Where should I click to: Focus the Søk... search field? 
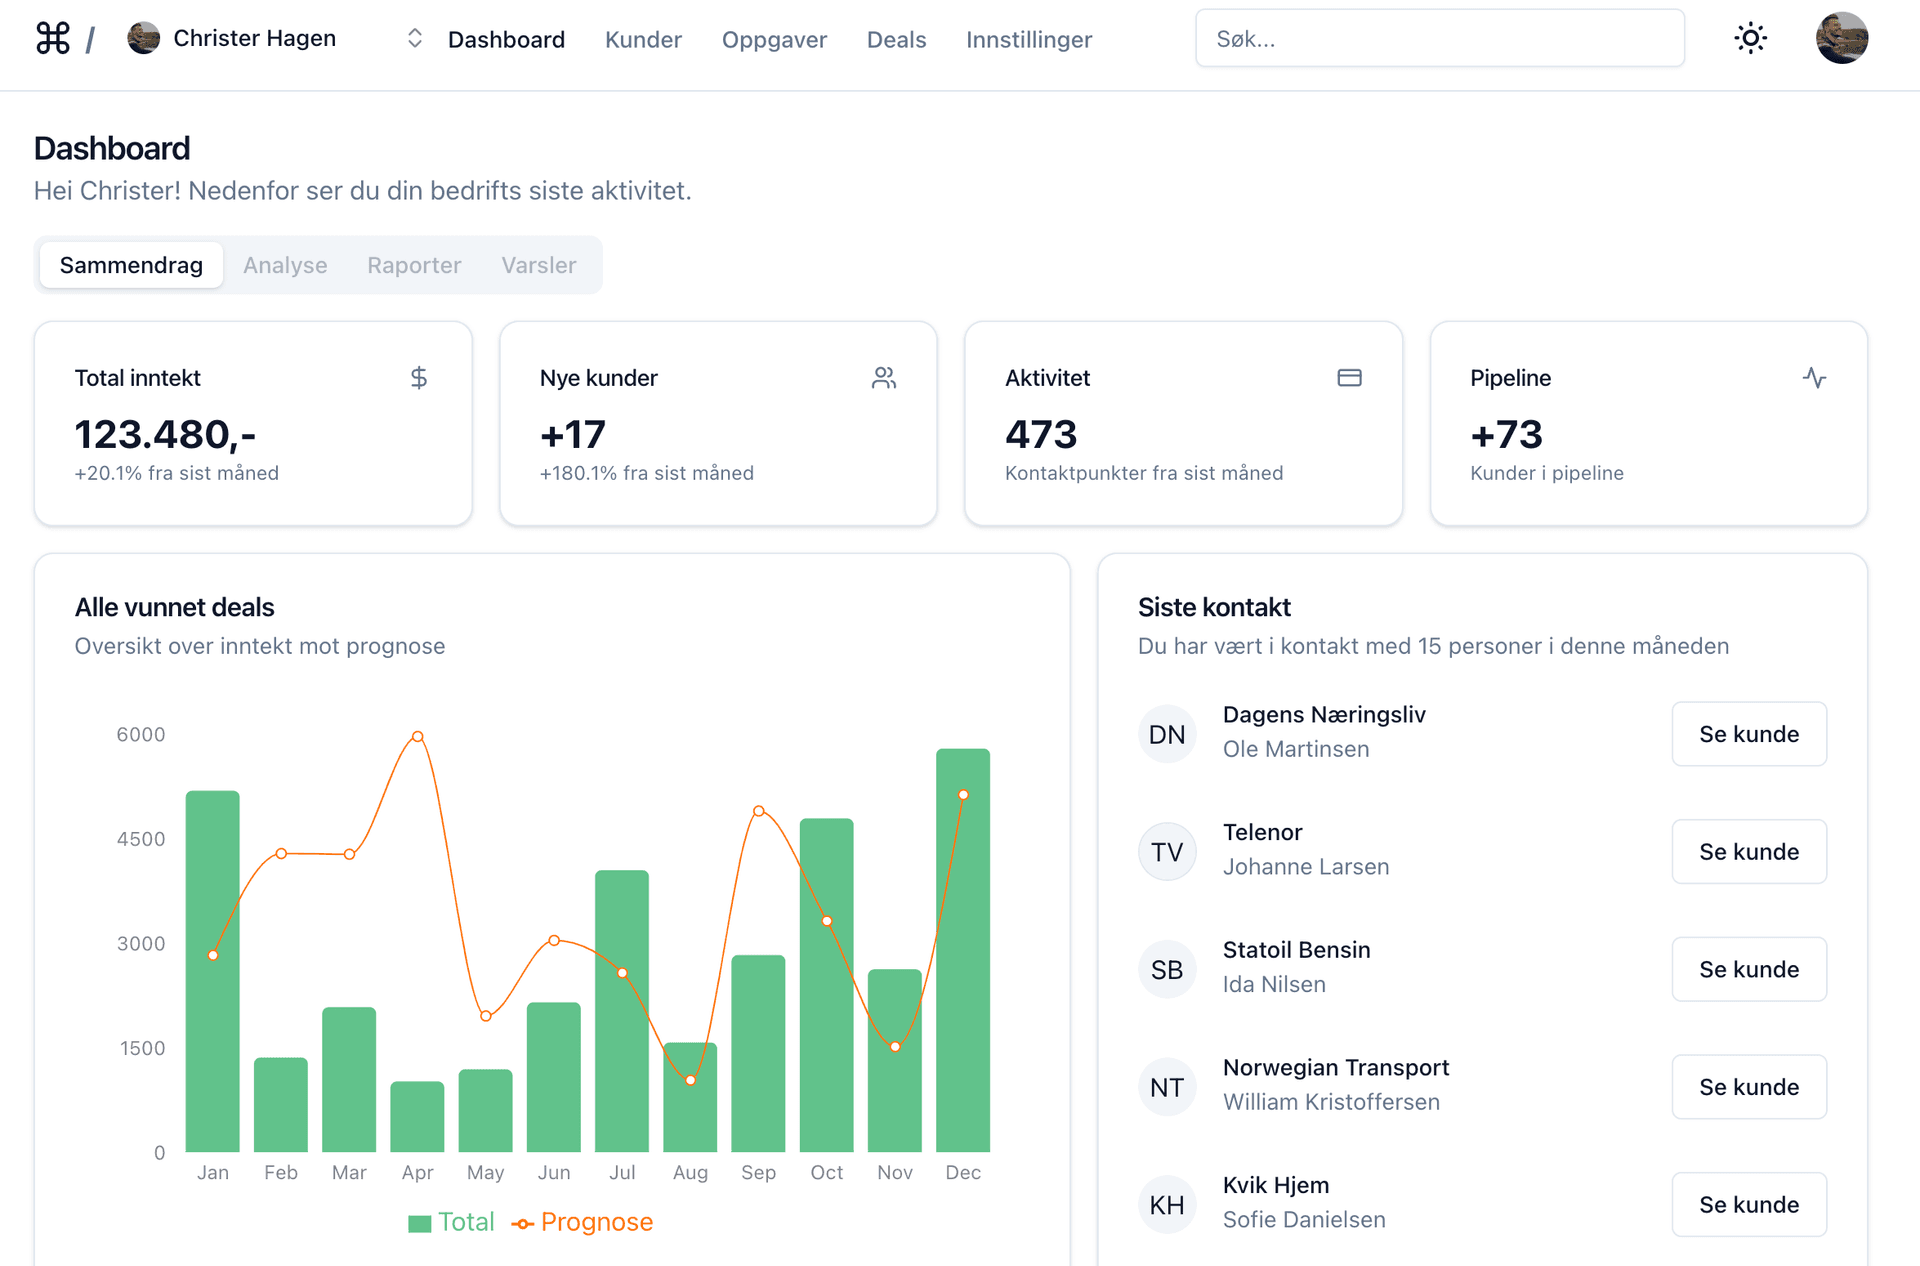point(1439,39)
